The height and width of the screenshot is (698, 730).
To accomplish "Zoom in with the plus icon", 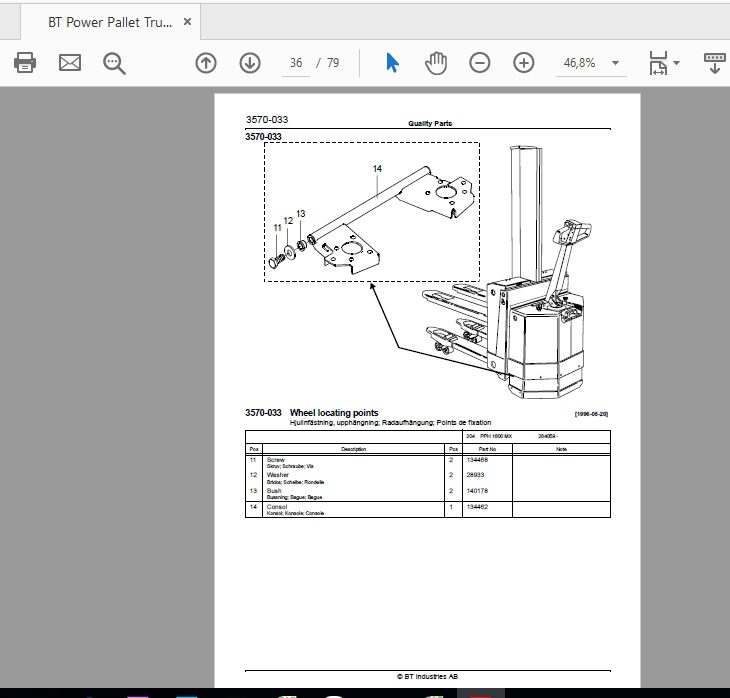I will coord(524,63).
